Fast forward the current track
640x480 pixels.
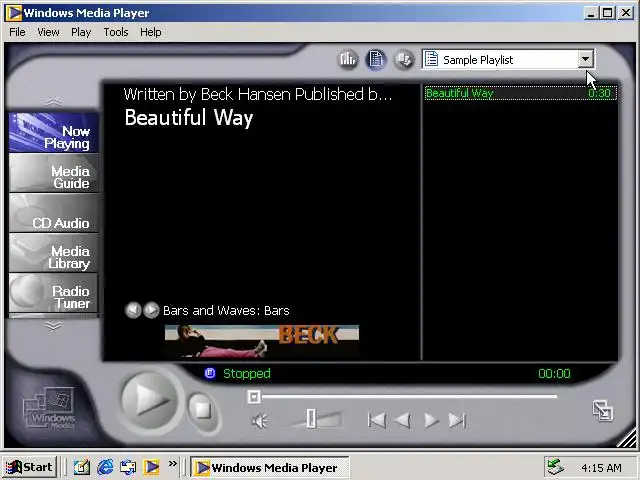tap(431, 420)
